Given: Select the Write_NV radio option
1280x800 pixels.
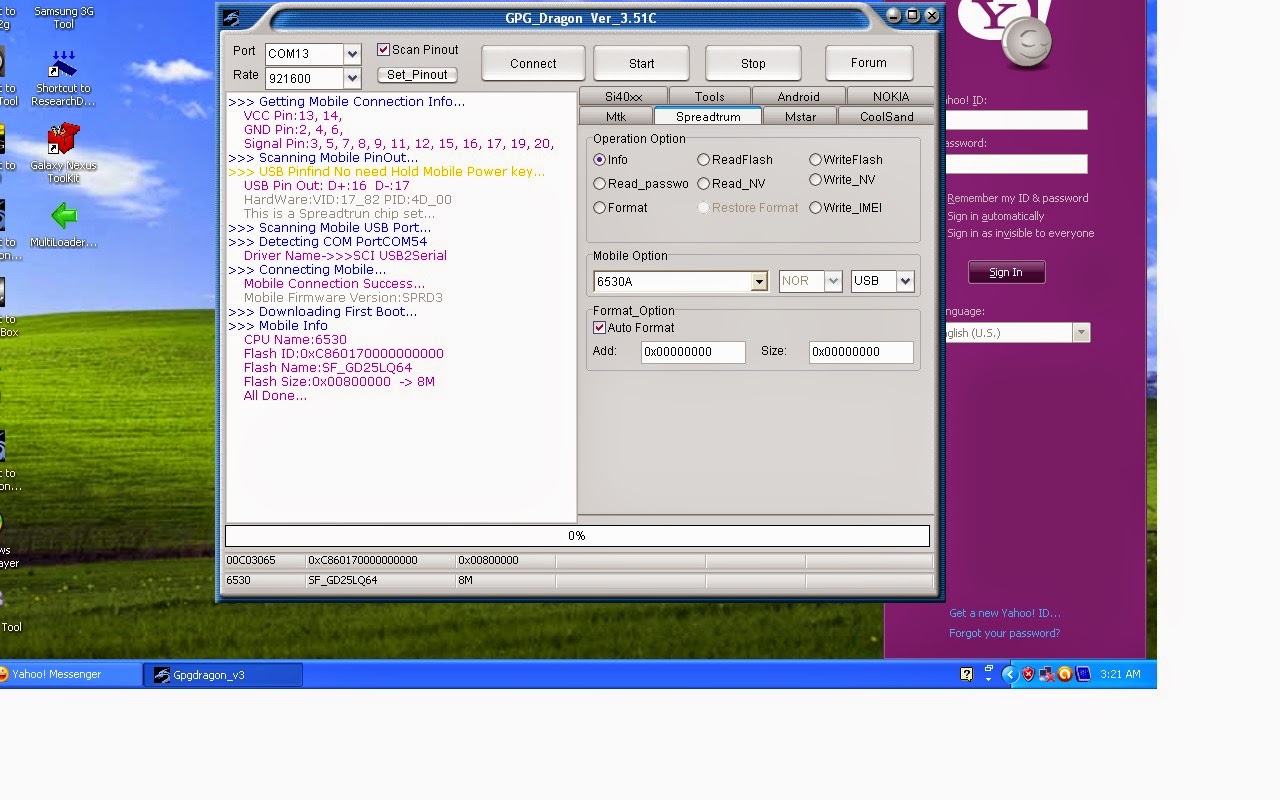Looking at the screenshot, I should (816, 180).
